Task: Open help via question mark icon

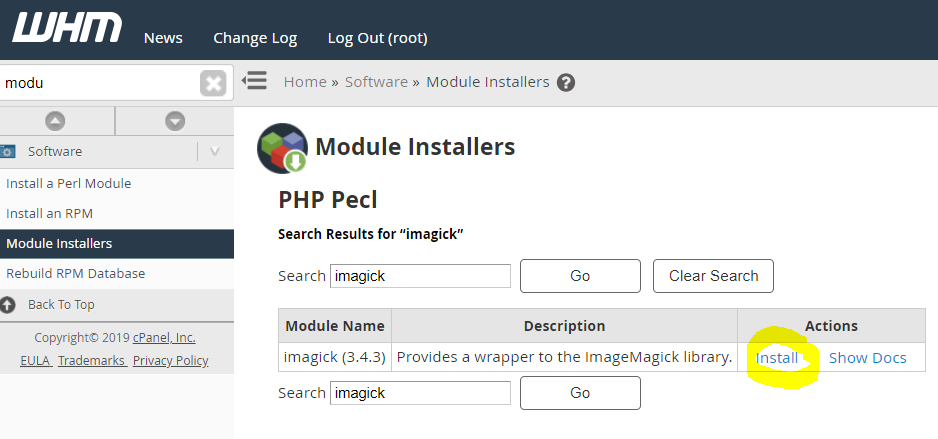Action: 566,83
